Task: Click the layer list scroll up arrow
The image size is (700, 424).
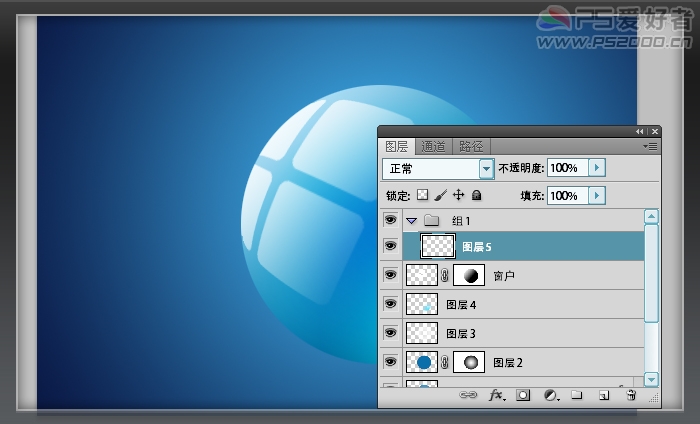Action: [x=651, y=216]
